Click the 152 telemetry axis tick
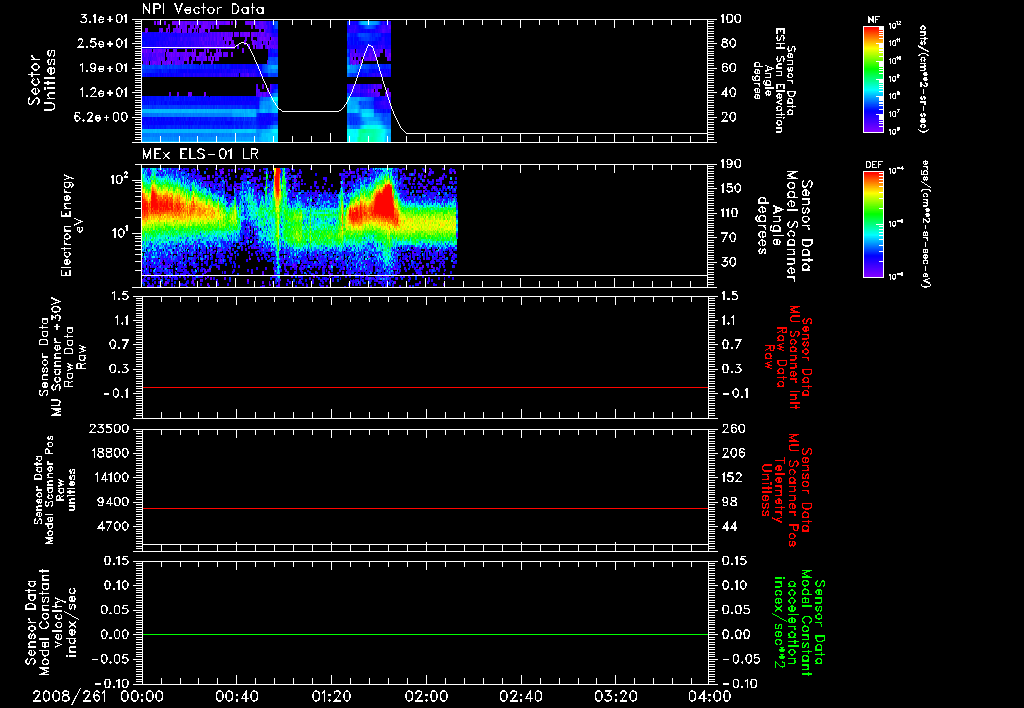The width and height of the screenshot is (1024, 708). 731,477
